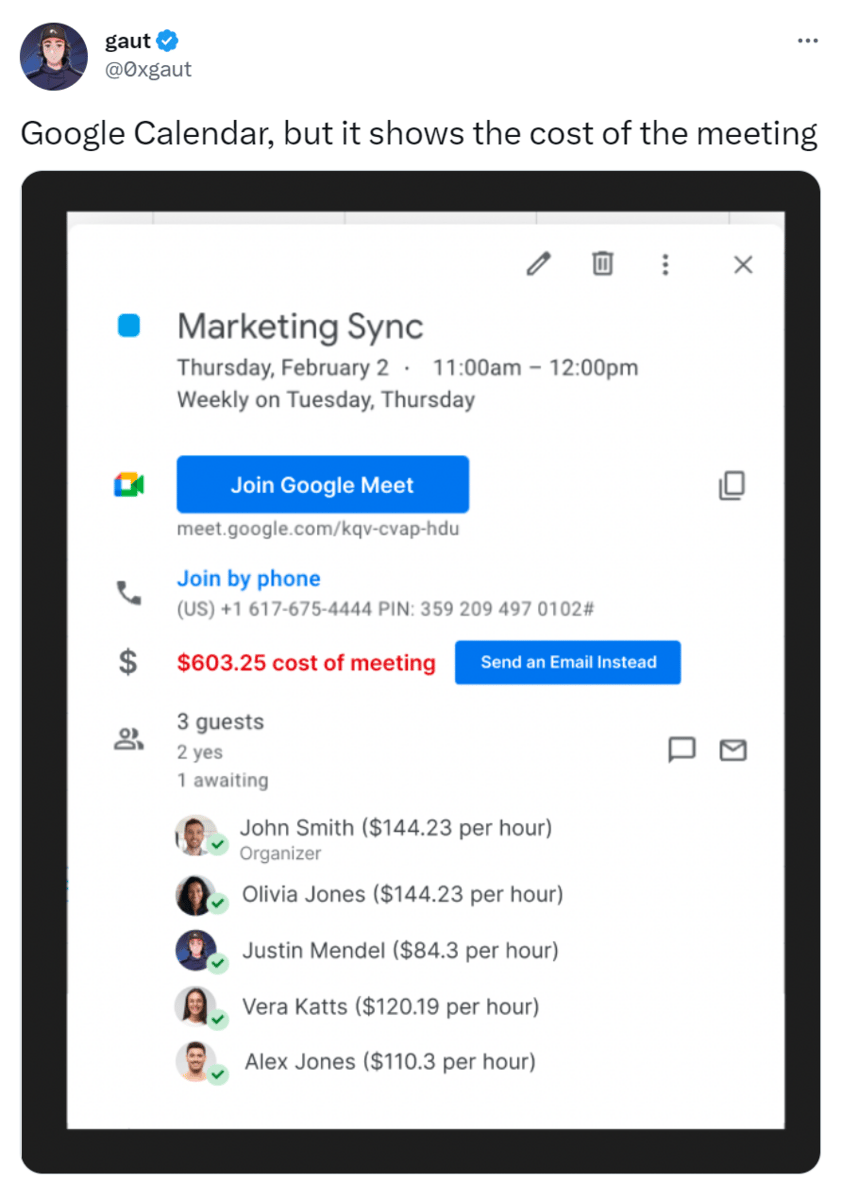Click Olivia Jones's avatar

tap(196, 895)
